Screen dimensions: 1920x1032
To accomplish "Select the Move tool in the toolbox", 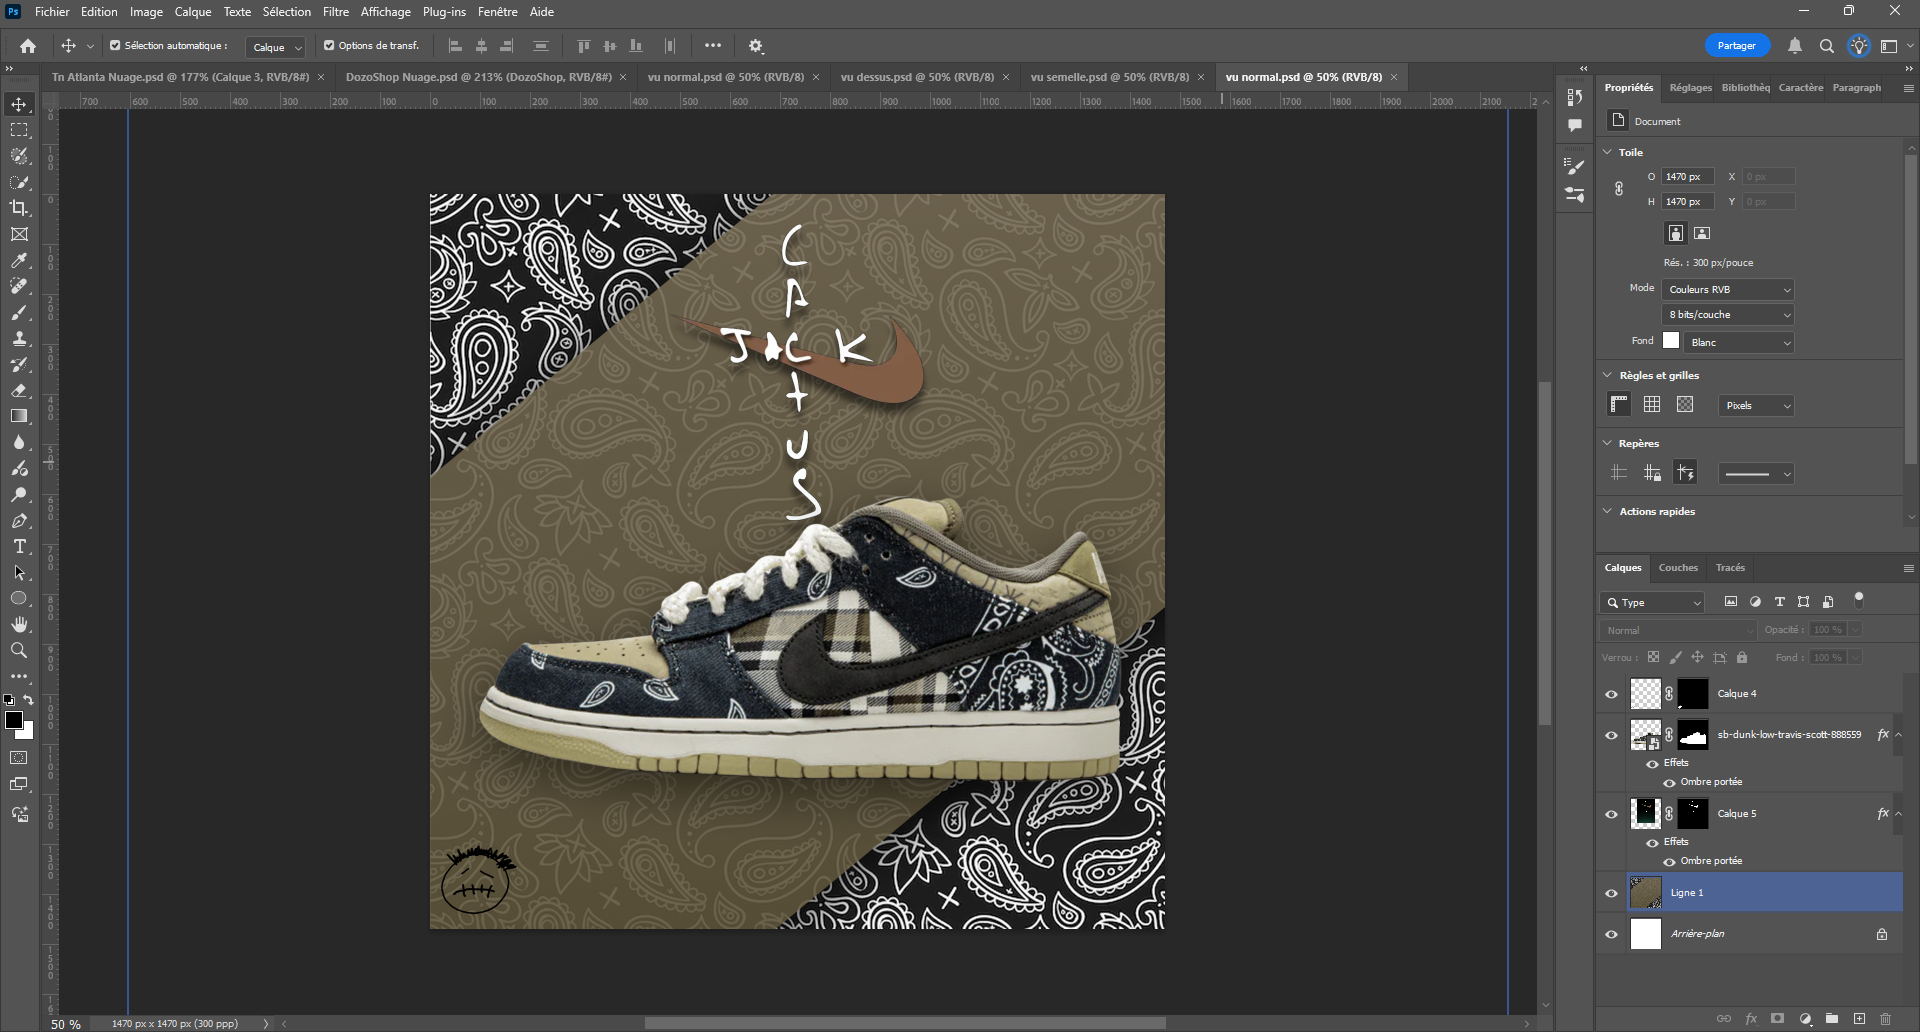I will click(19, 105).
